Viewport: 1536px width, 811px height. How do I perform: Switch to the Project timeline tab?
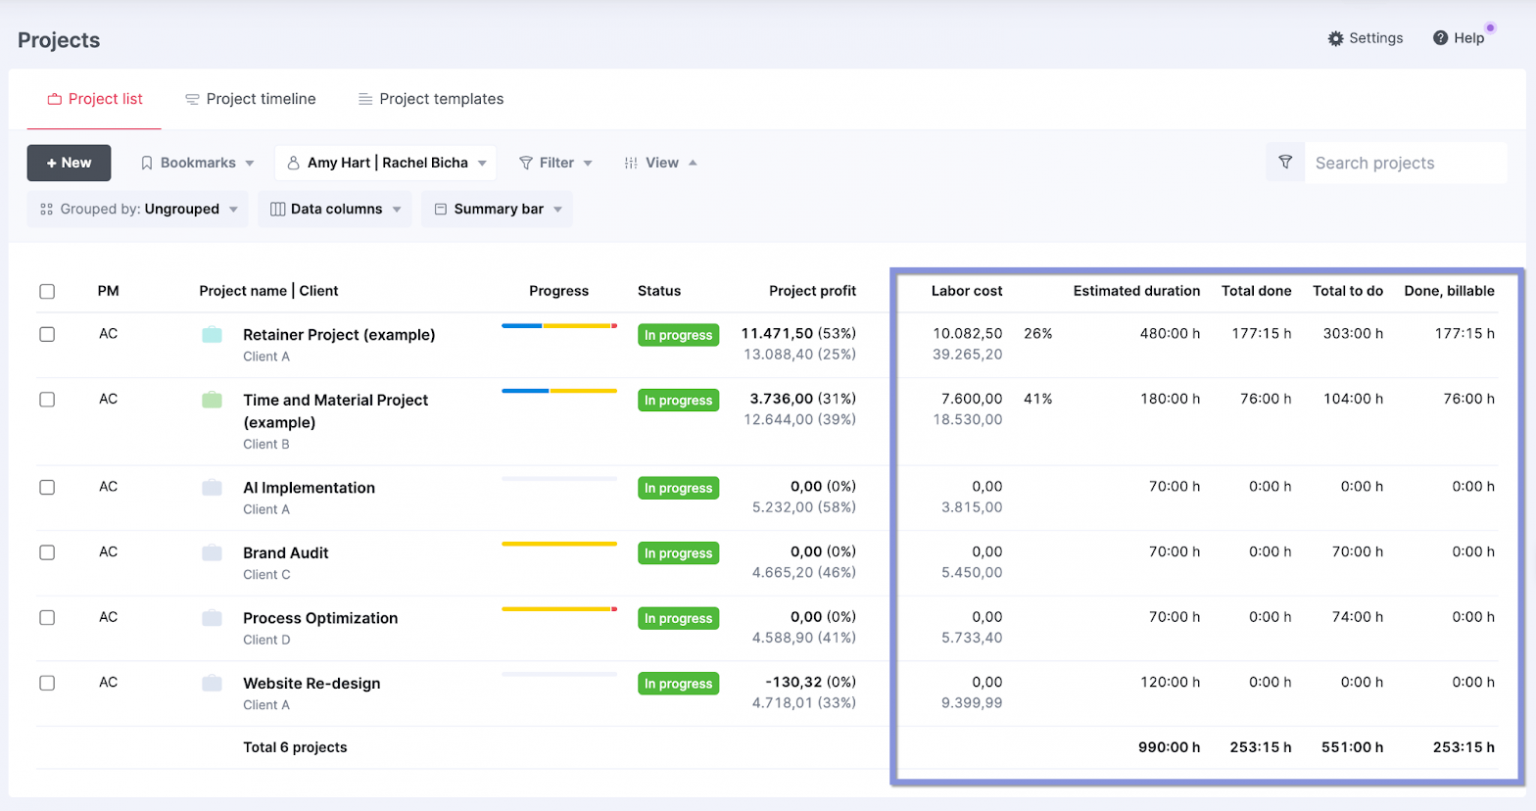pyautogui.click(x=250, y=99)
